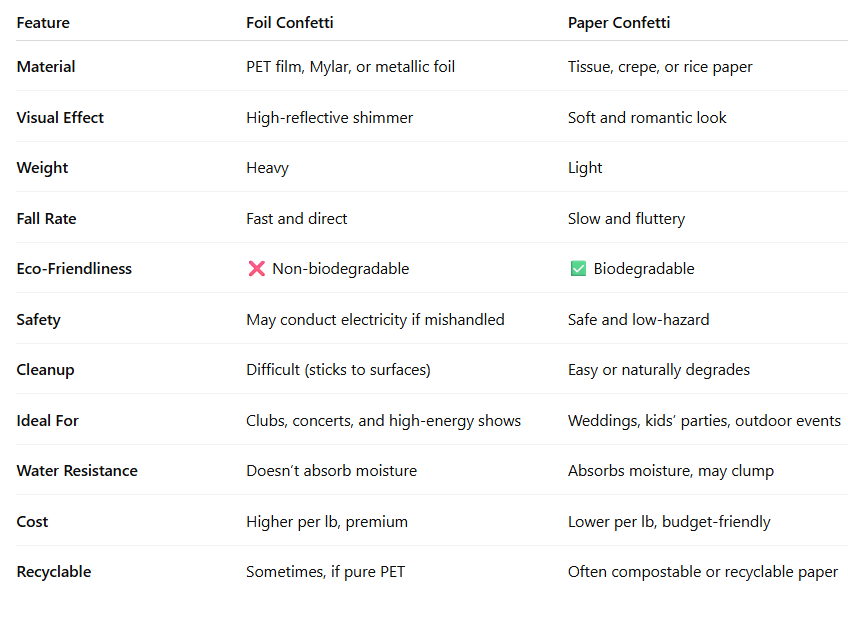
Task: Select the Foil Confetti column header
Action: 290,23
